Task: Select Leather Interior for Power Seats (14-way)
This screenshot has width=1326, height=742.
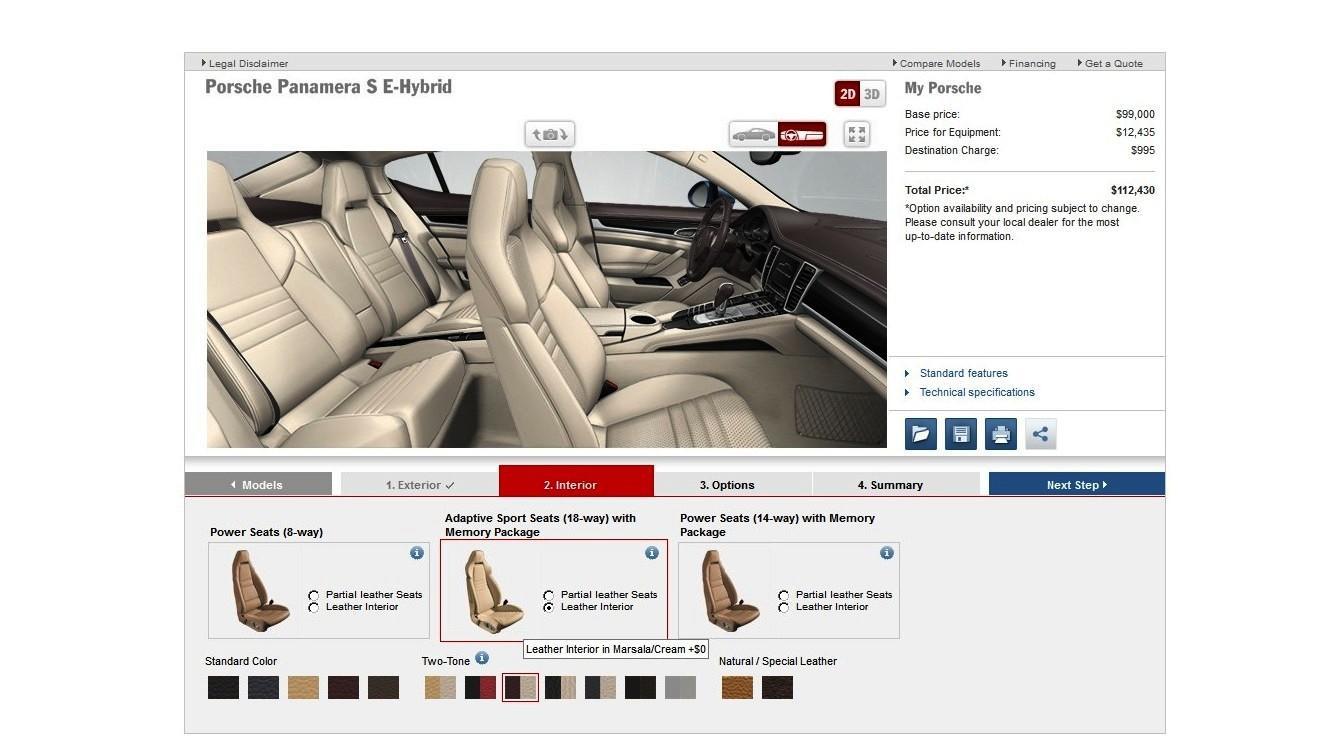Action: 784,607
